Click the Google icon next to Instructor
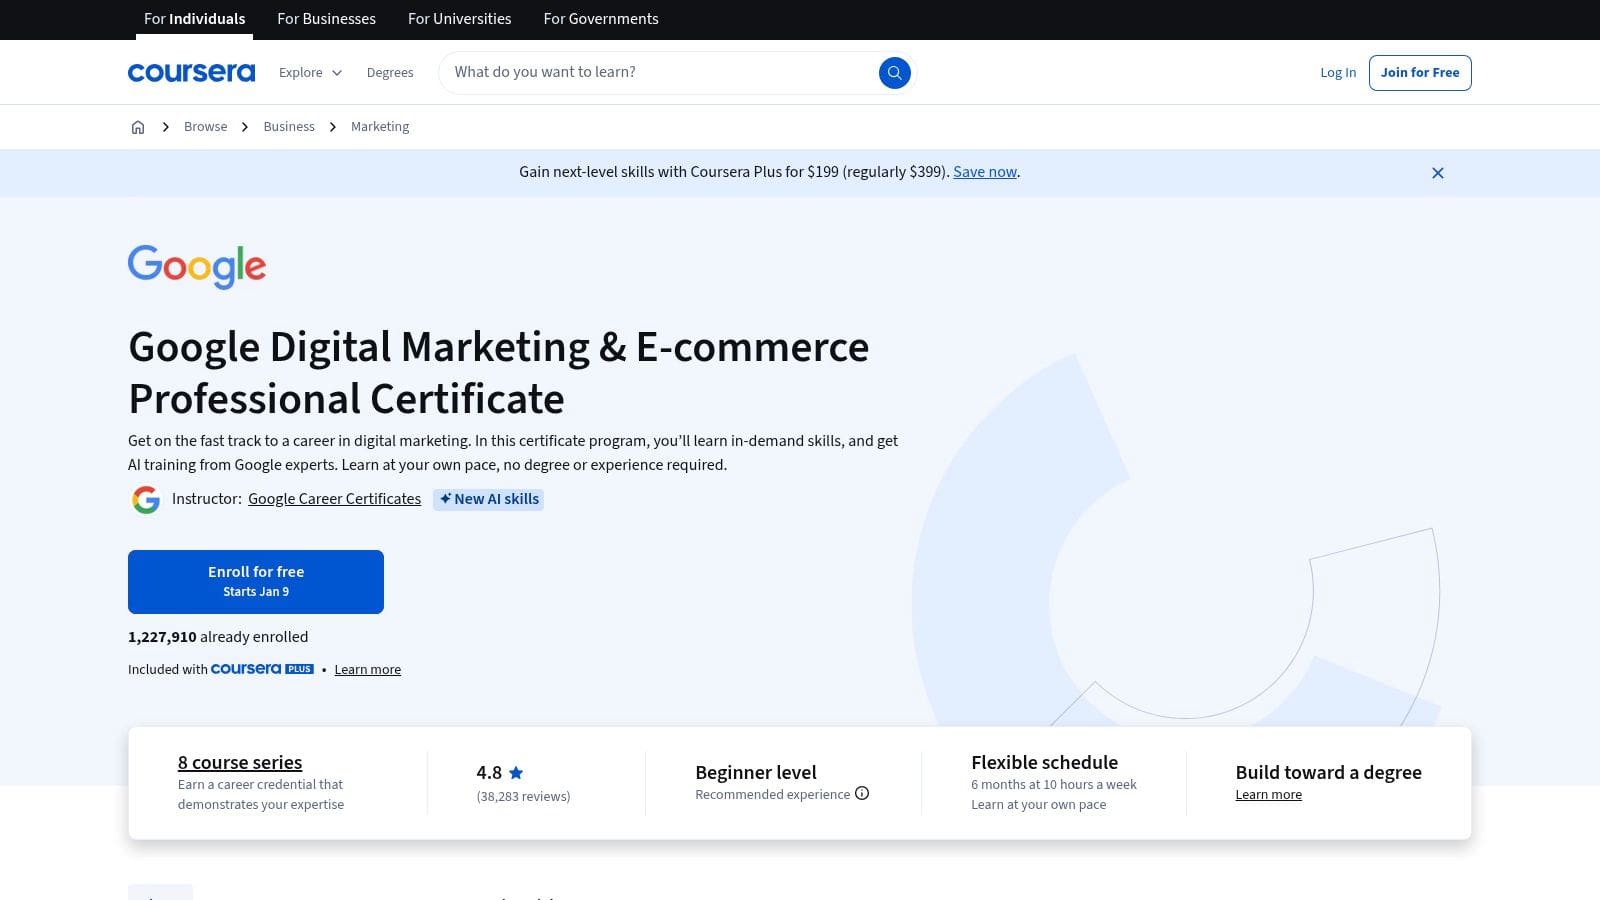The width and height of the screenshot is (1600, 900). point(146,499)
